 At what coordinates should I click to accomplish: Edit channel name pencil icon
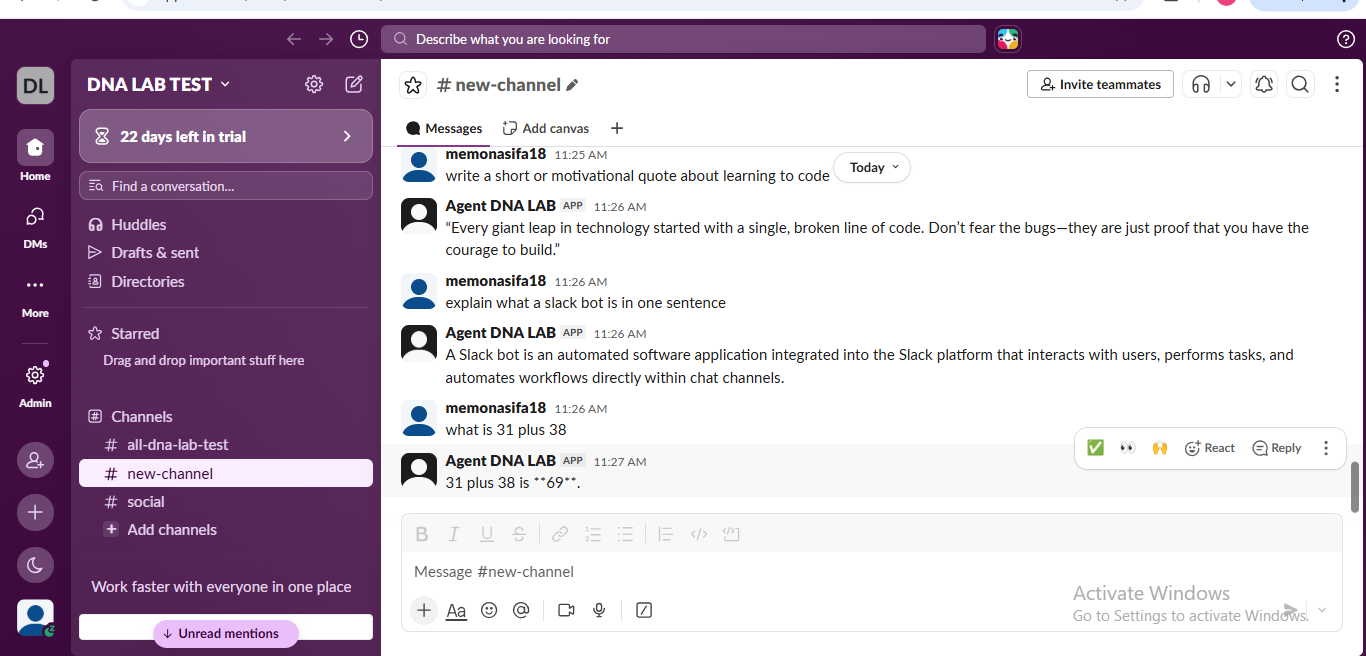572,85
